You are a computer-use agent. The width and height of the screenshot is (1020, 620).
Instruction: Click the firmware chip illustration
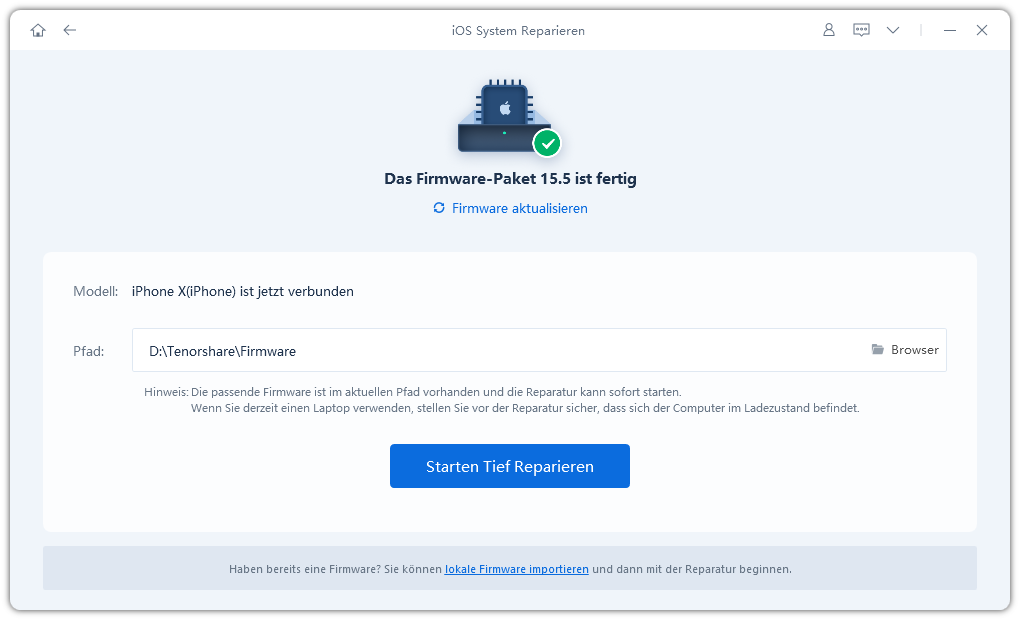(x=504, y=116)
